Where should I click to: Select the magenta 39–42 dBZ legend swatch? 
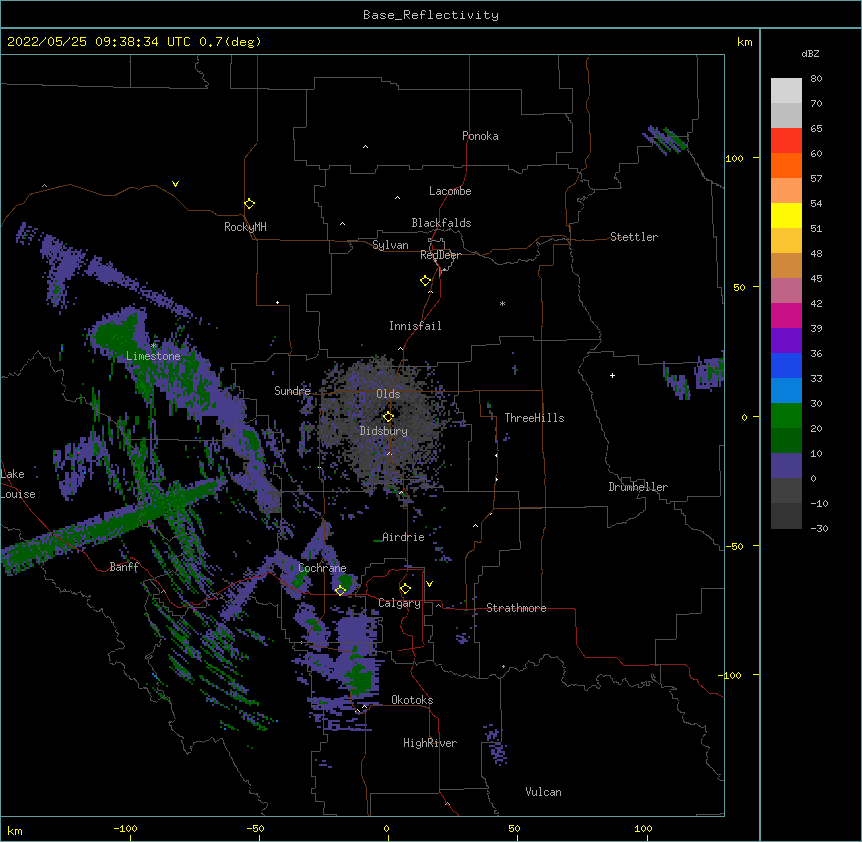point(786,315)
